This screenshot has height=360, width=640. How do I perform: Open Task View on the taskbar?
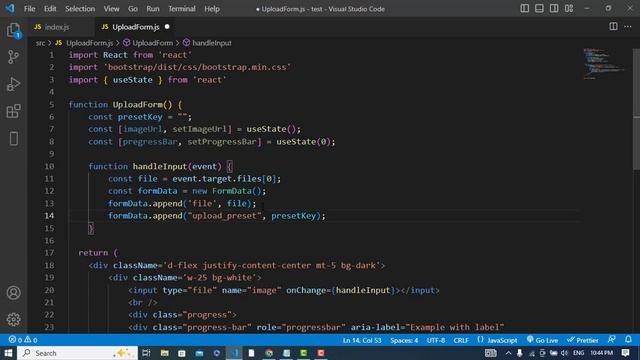(146, 353)
